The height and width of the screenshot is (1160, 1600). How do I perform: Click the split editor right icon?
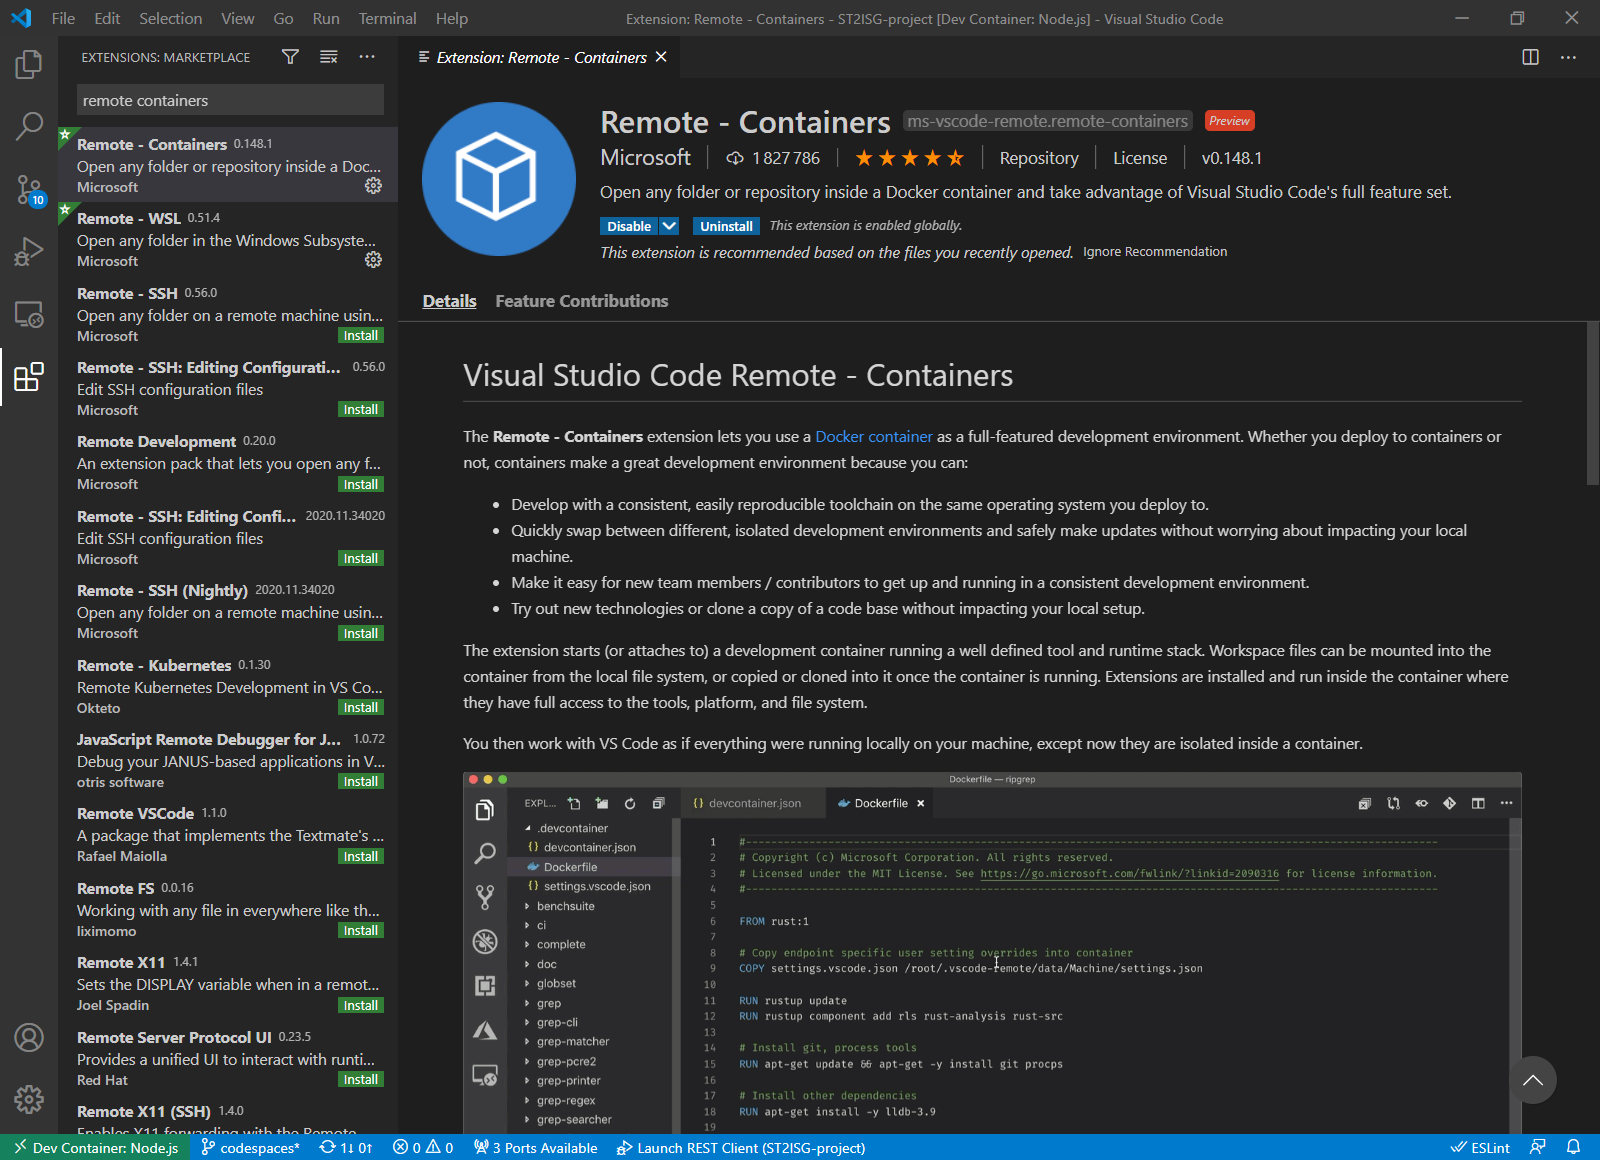[x=1530, y=57]
